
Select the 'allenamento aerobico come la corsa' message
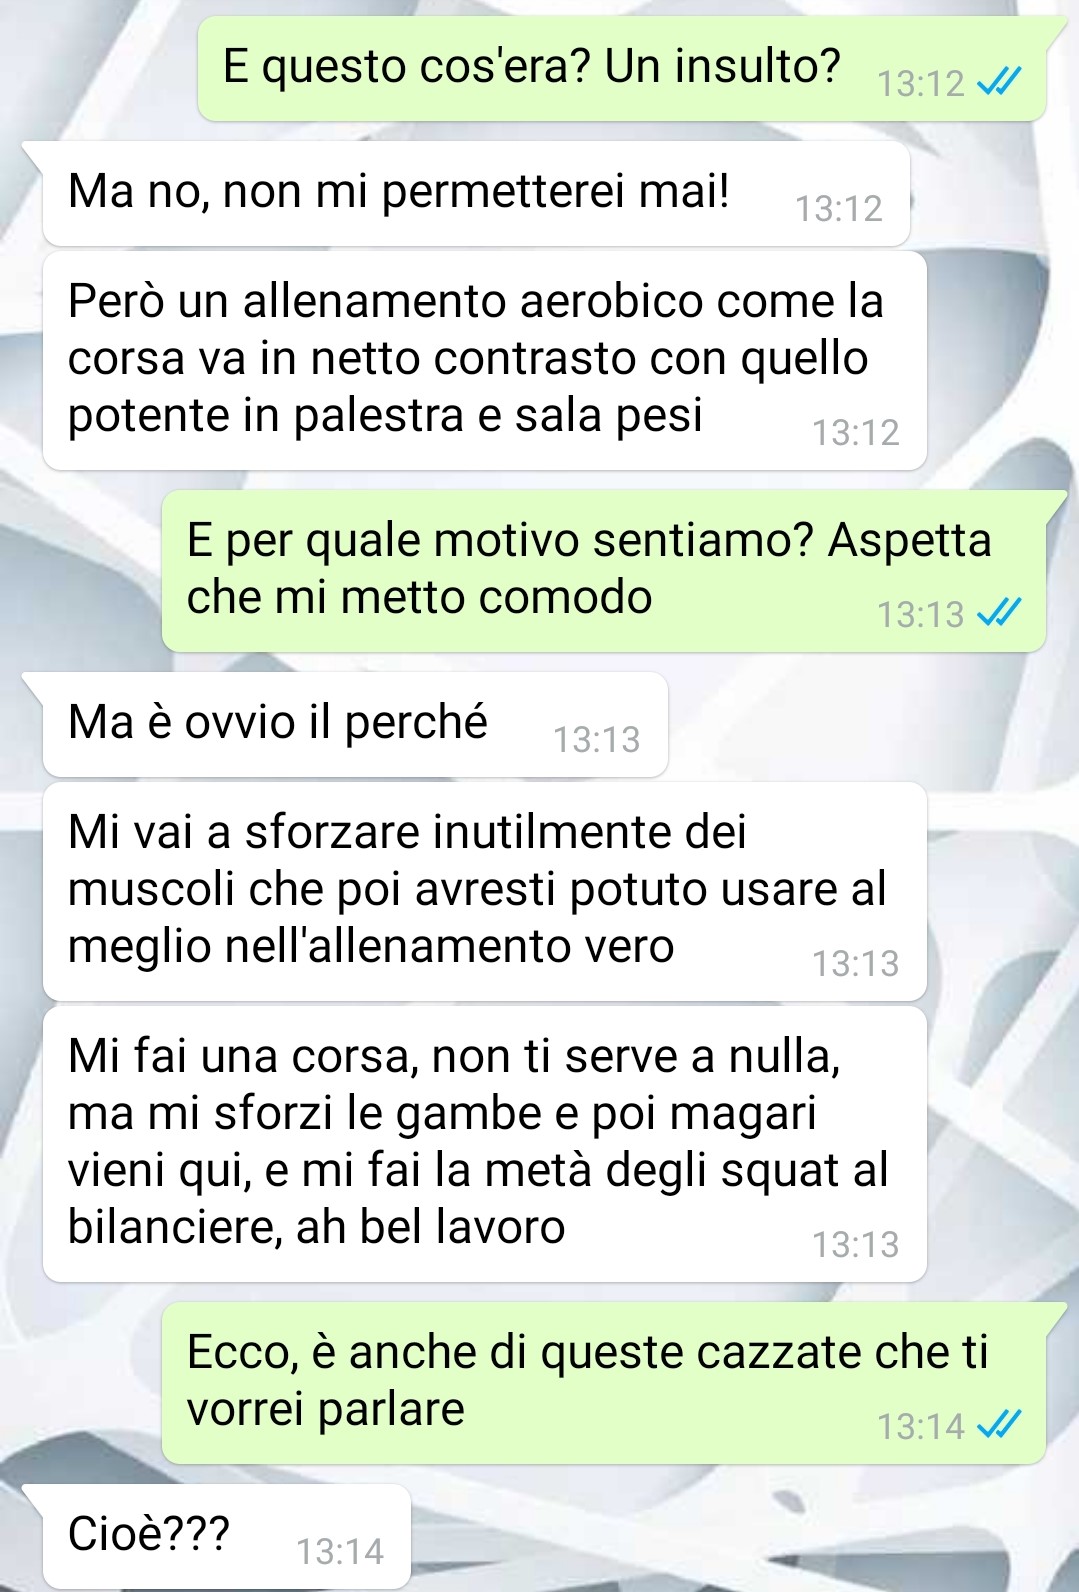pos(484,360)
